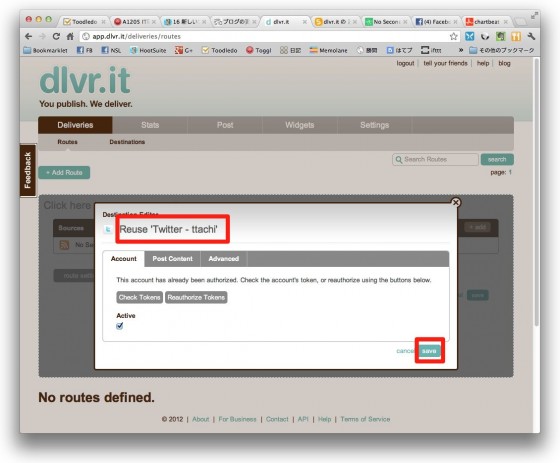
Task: Switch to the Post Content tab
Action: click(172, 259)
